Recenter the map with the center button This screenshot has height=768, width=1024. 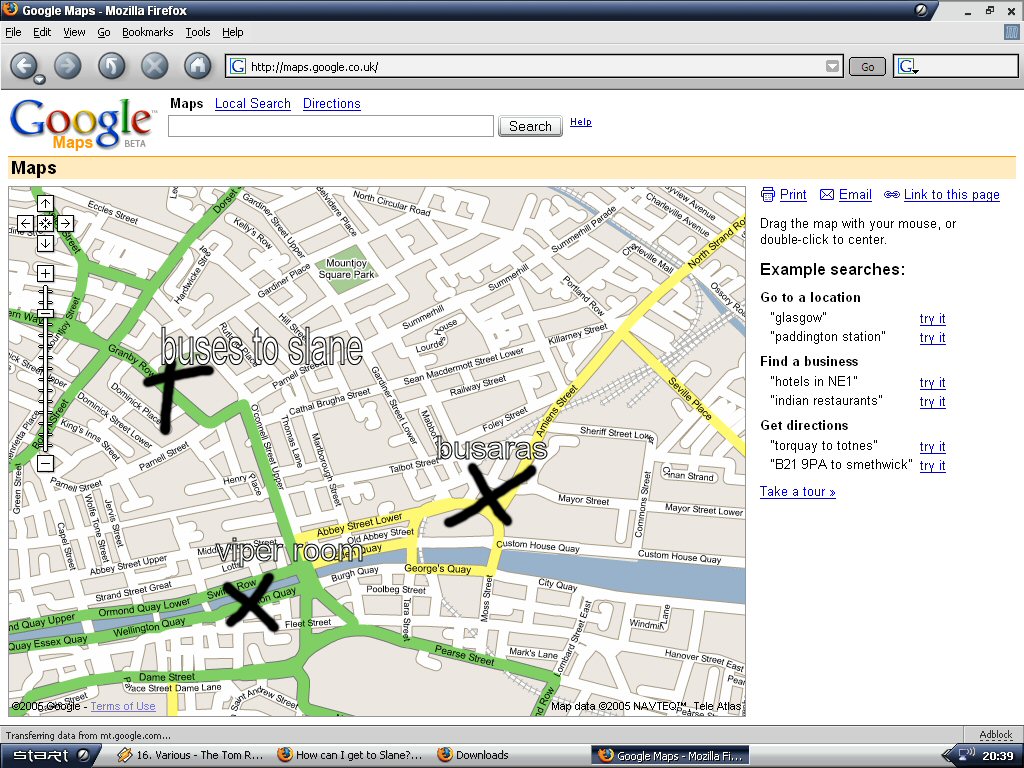coord(45,223)
